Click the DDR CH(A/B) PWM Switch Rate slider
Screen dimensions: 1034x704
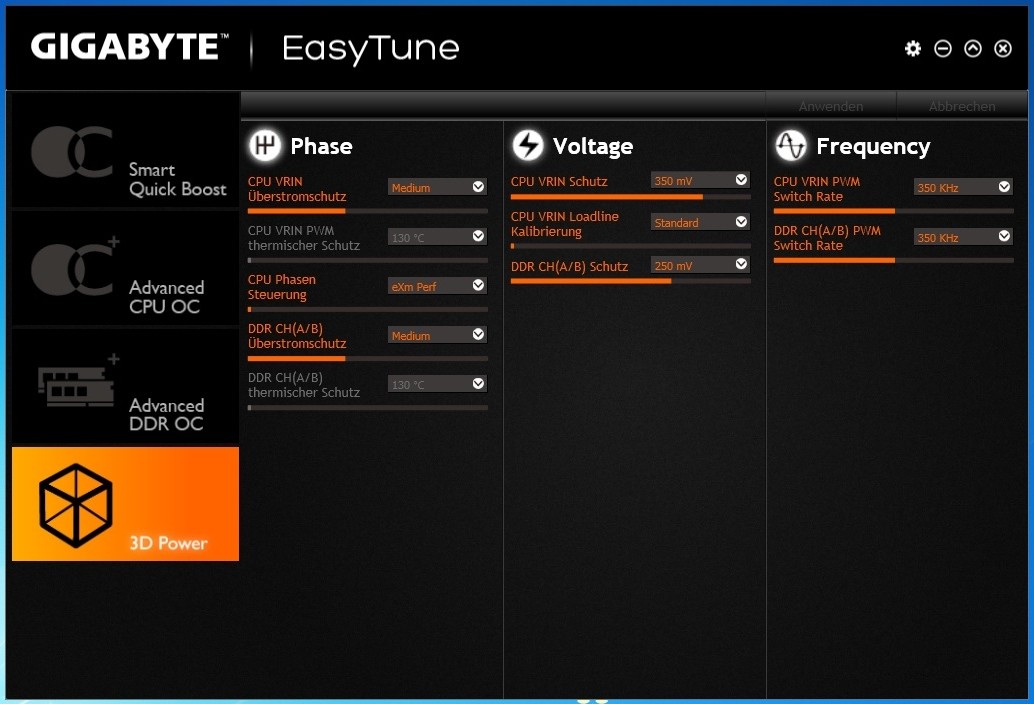point(894,260)
